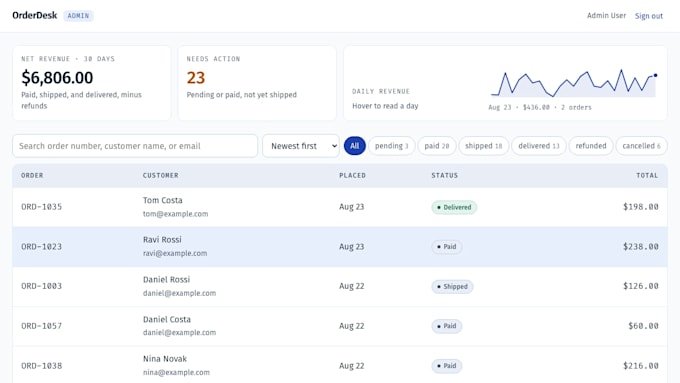Screen dimensions: 680x383
Task: Click the Paid status badge for ORD-1023
Action: (x=447, y=247)
